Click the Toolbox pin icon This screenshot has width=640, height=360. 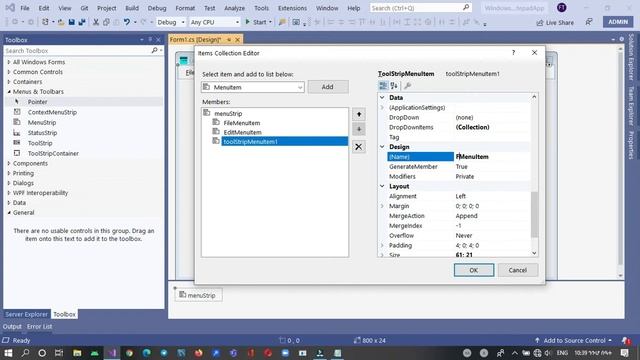150,40
